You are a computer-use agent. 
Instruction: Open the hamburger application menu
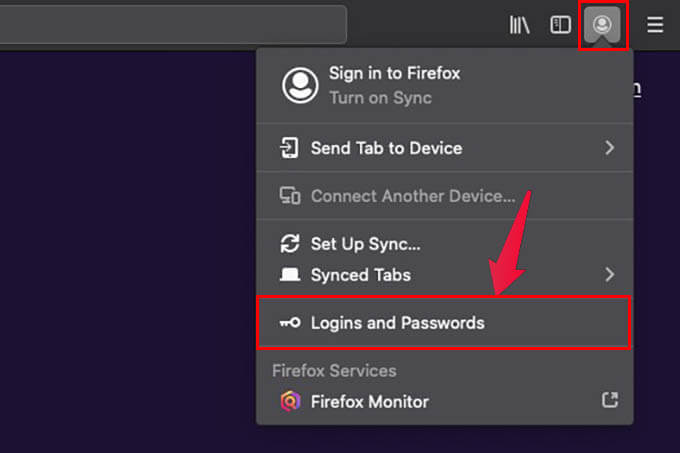655,25
